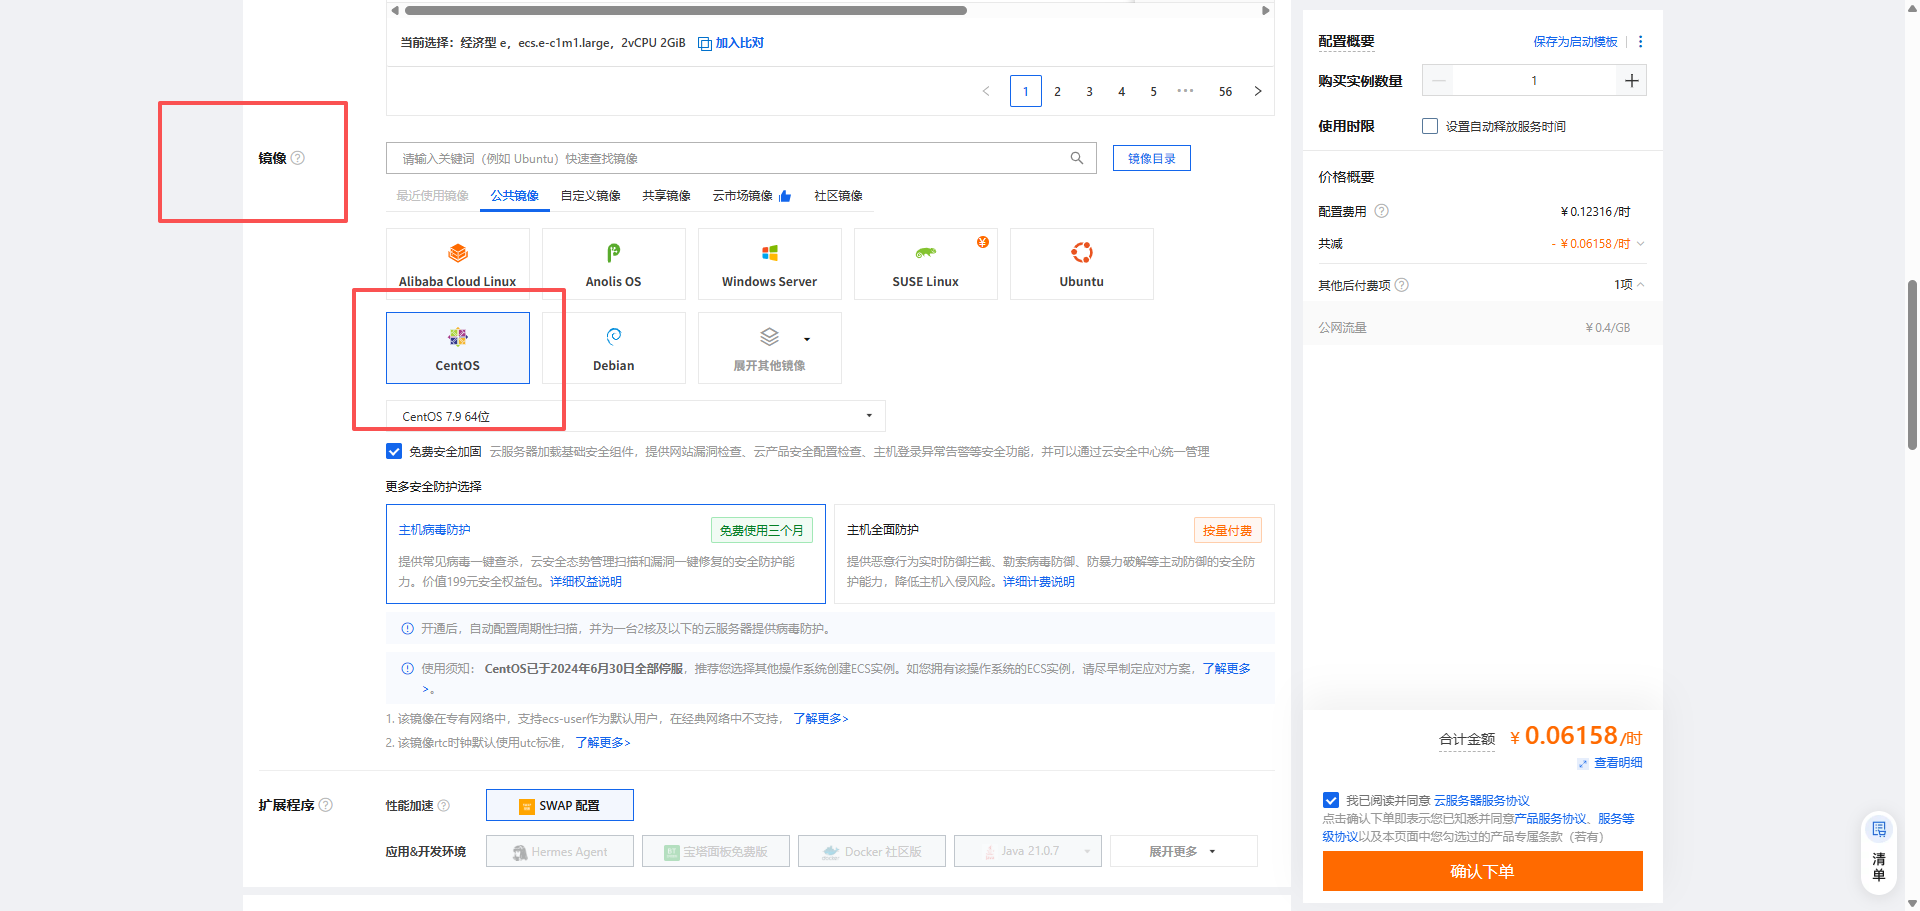Switch to the 自定义镜像 tab

point(591,196)
